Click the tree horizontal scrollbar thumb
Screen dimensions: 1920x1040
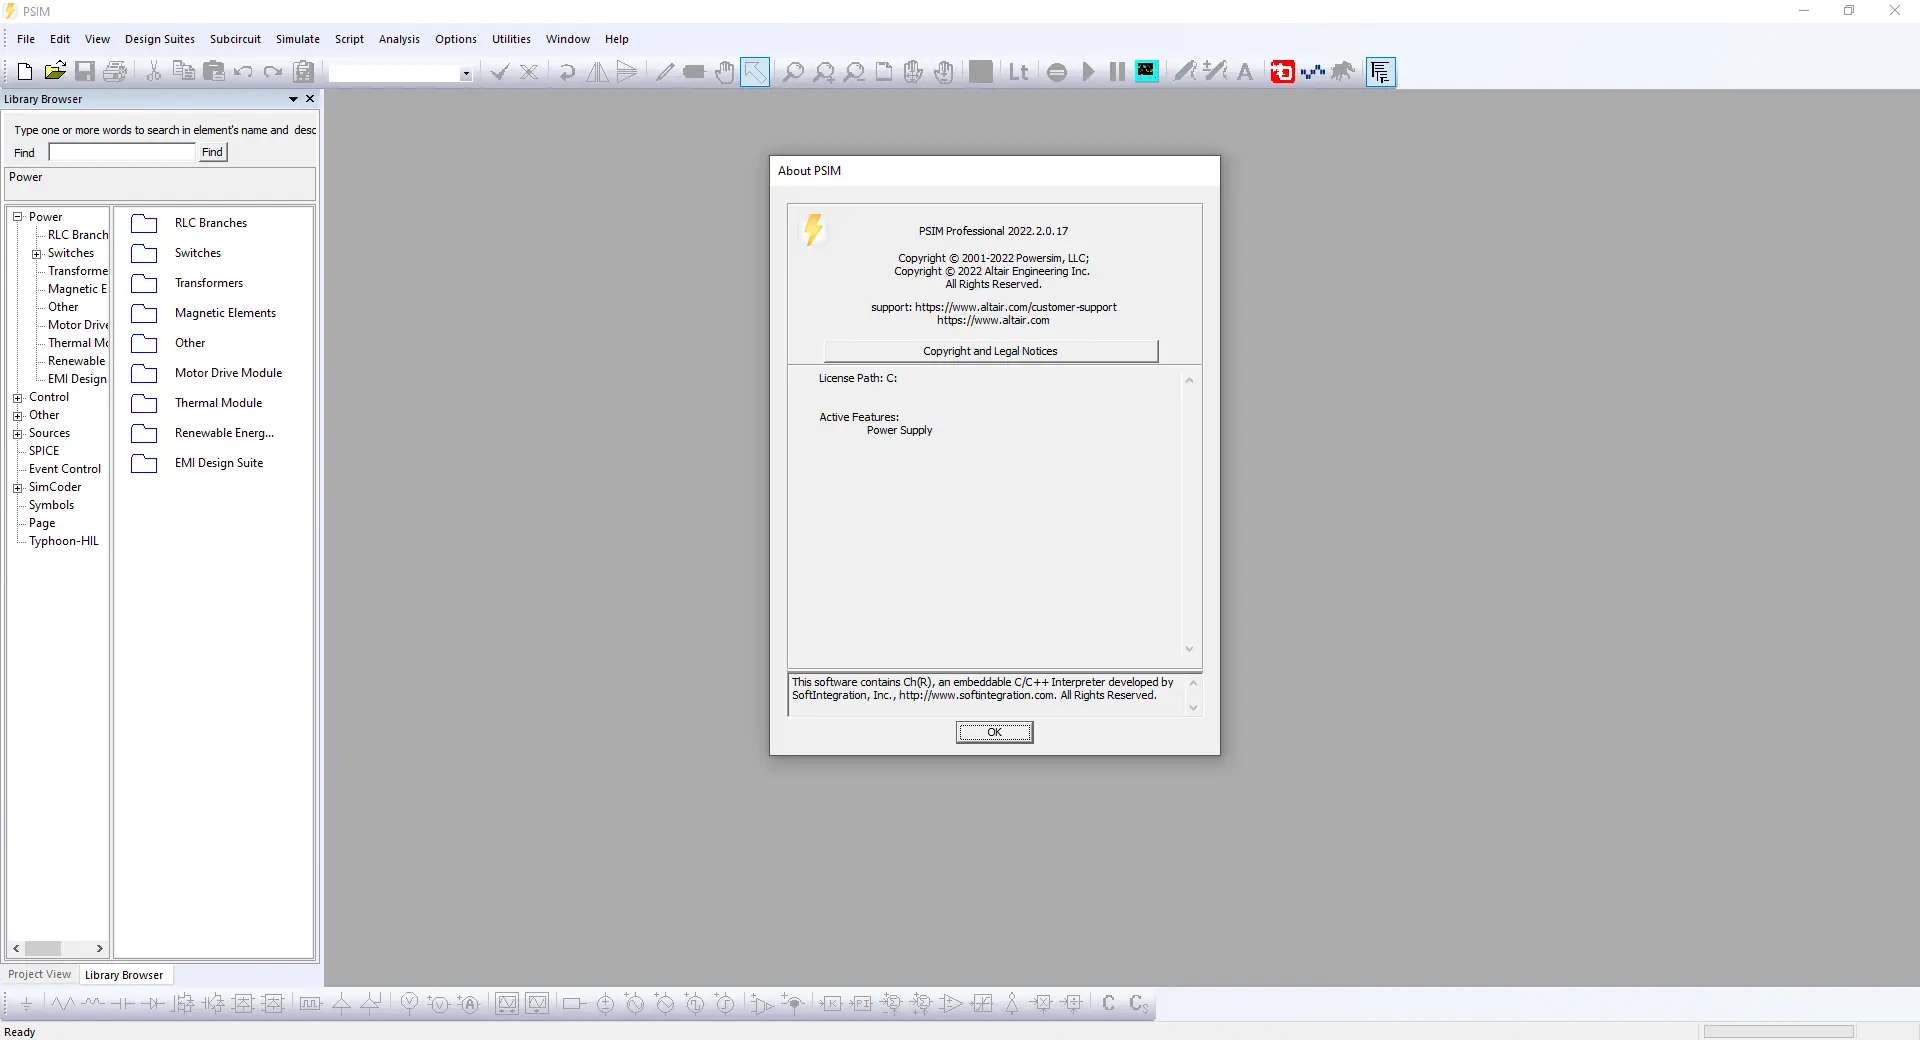click(x=43, y=948)
